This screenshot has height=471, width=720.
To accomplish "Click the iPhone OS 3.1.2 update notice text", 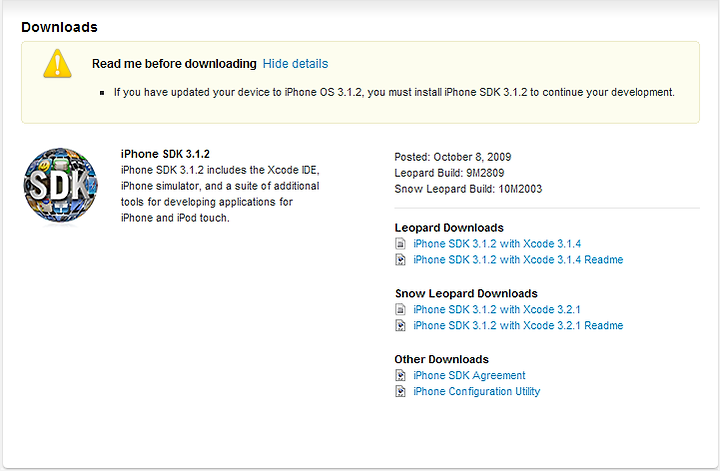I will [x=394, y=92].
